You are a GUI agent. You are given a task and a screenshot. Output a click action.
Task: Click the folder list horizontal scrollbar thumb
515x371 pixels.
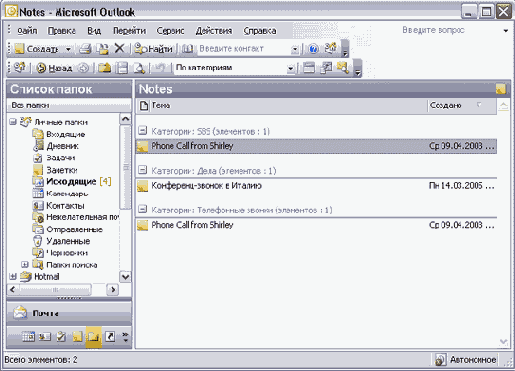point(55,289)
